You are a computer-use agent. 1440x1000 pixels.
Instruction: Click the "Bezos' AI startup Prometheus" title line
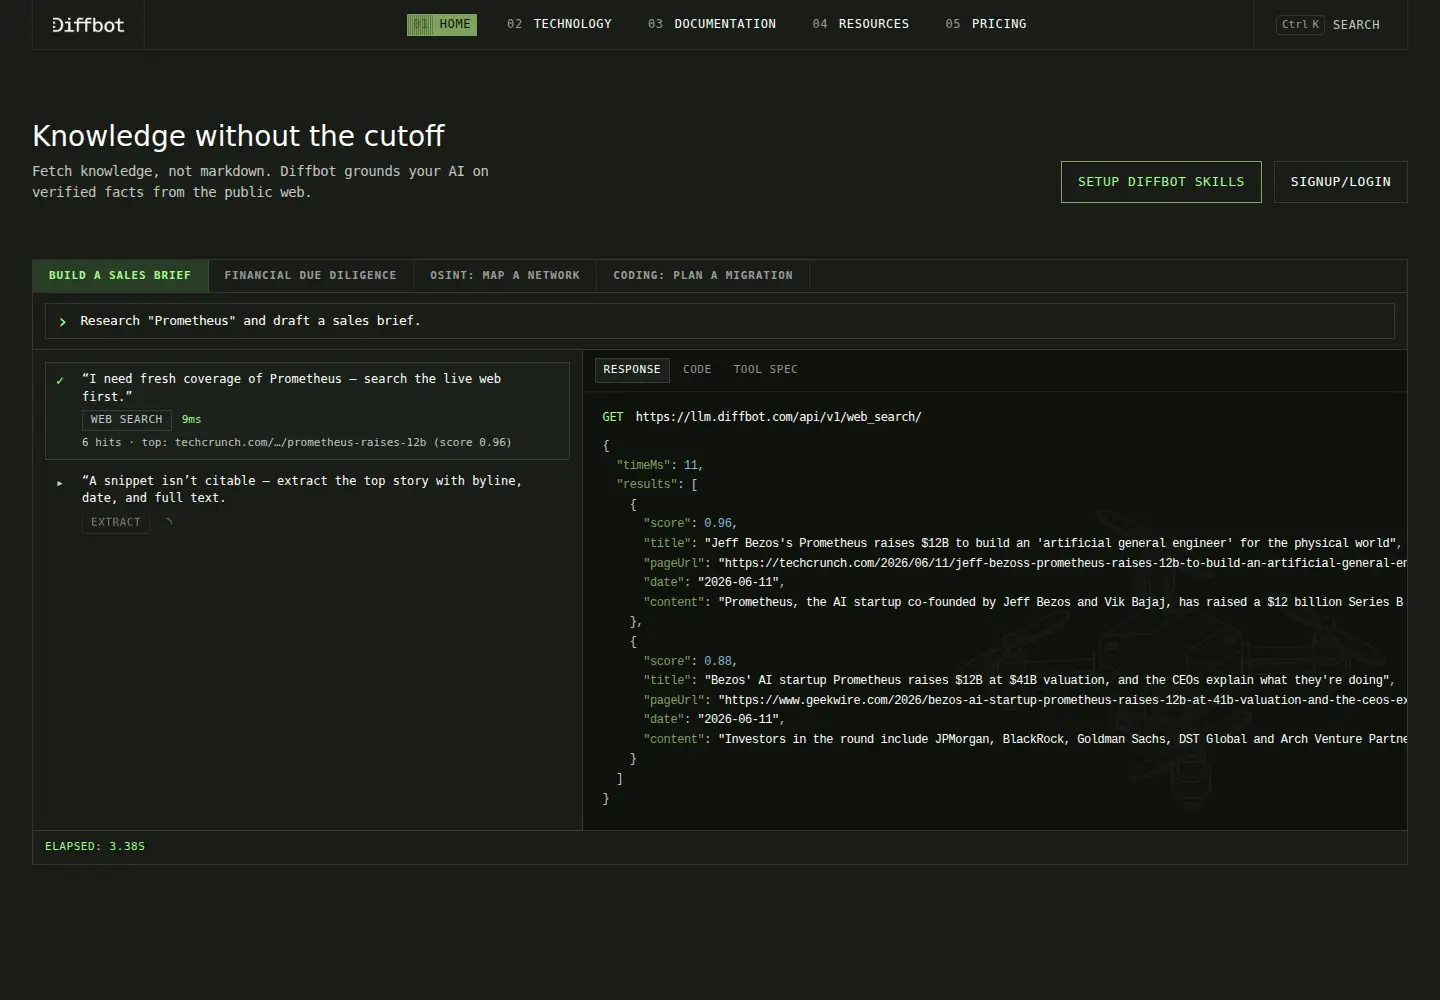pyautogui.click(x=1019, y=680)
